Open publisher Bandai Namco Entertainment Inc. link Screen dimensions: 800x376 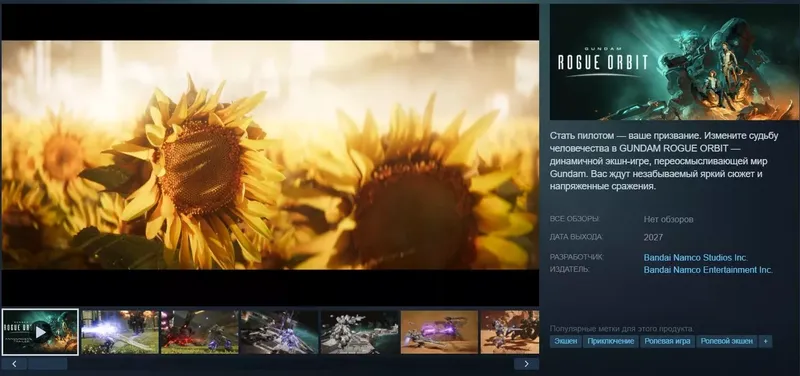coord(708,270)
